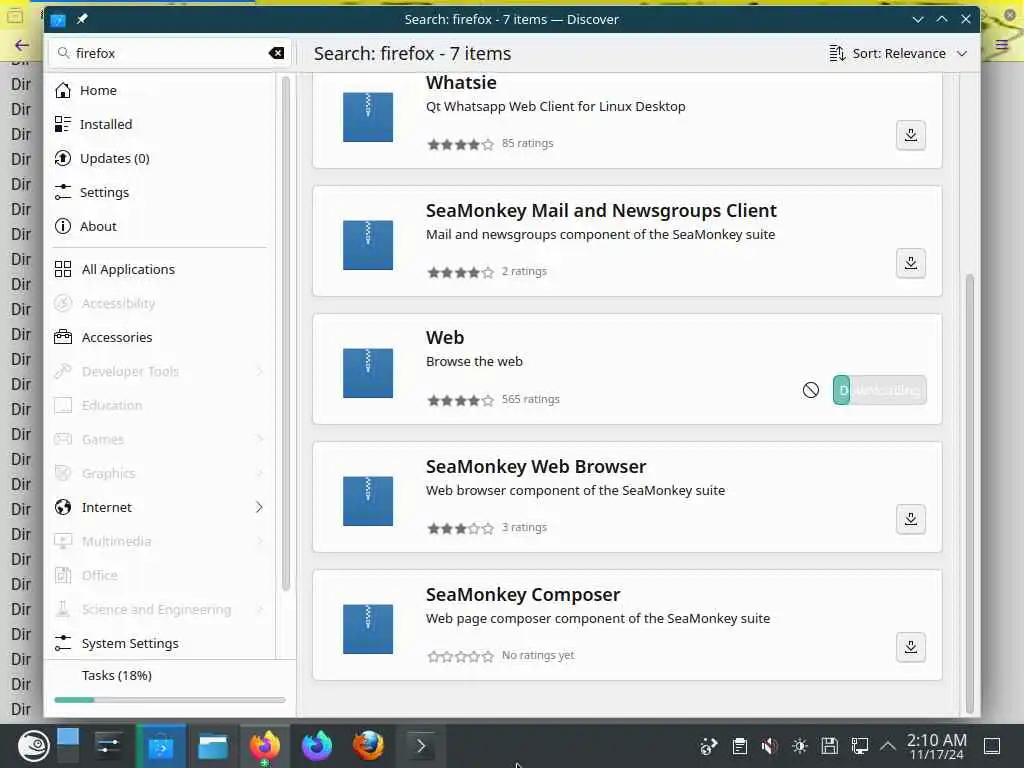The width and height of the screenshot is (1024, 768).
Task: Open the volume tray icon
Action: point(769,746)
